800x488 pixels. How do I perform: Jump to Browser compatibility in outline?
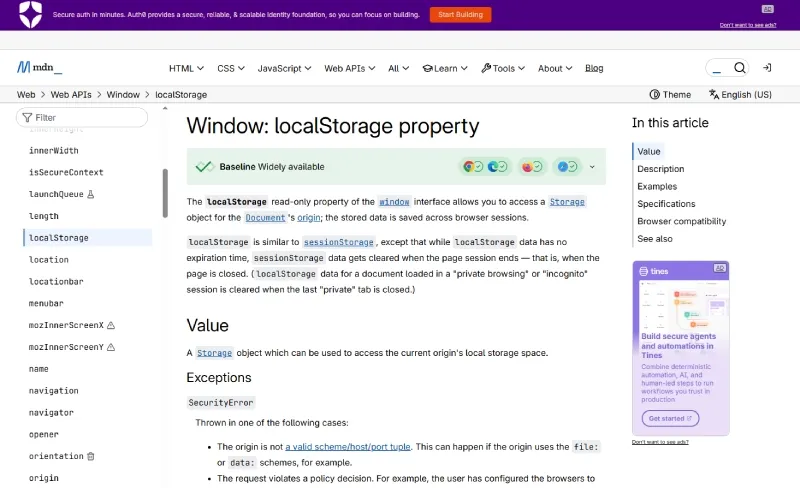click(x=681, y=221)
